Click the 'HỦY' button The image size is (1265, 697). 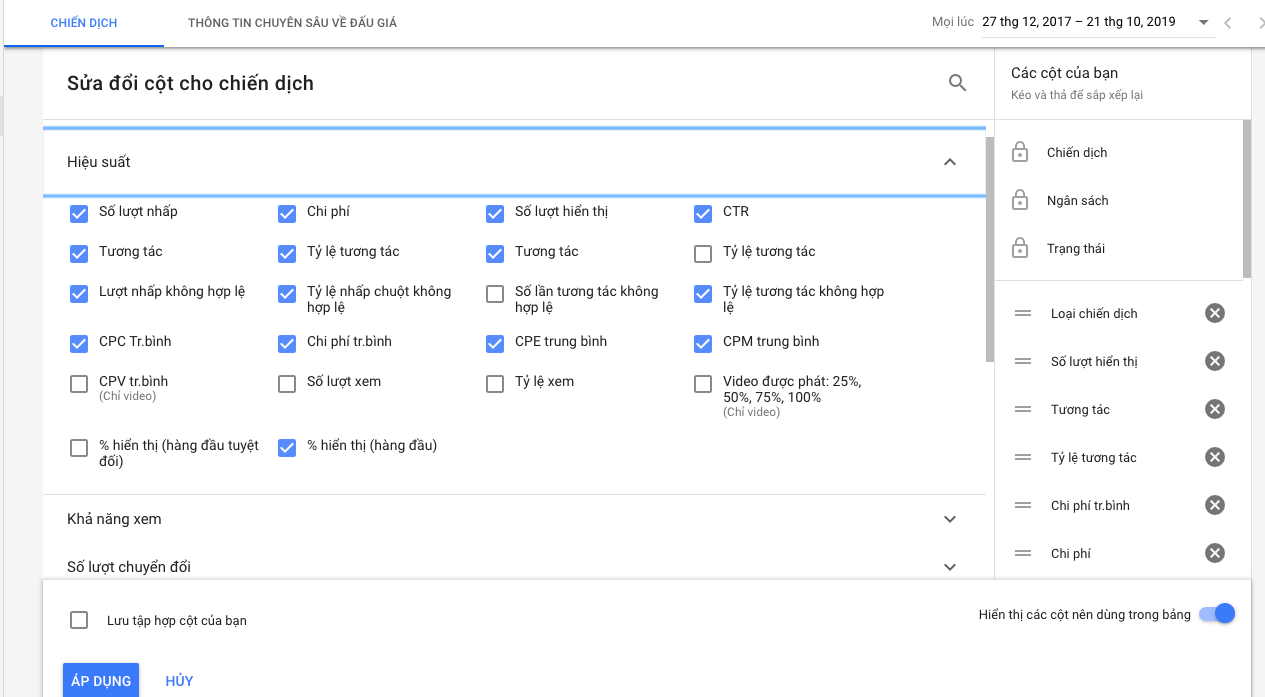coord(179,680)
